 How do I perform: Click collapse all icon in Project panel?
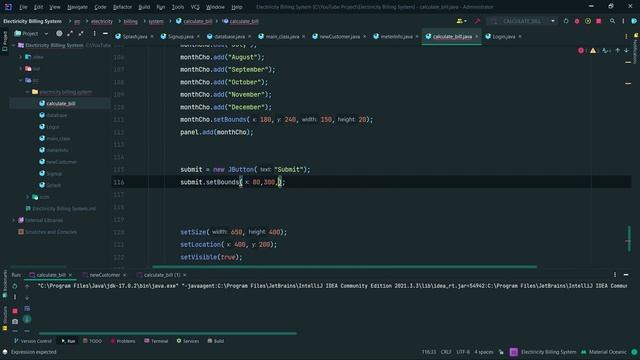[x=81, y=33]
